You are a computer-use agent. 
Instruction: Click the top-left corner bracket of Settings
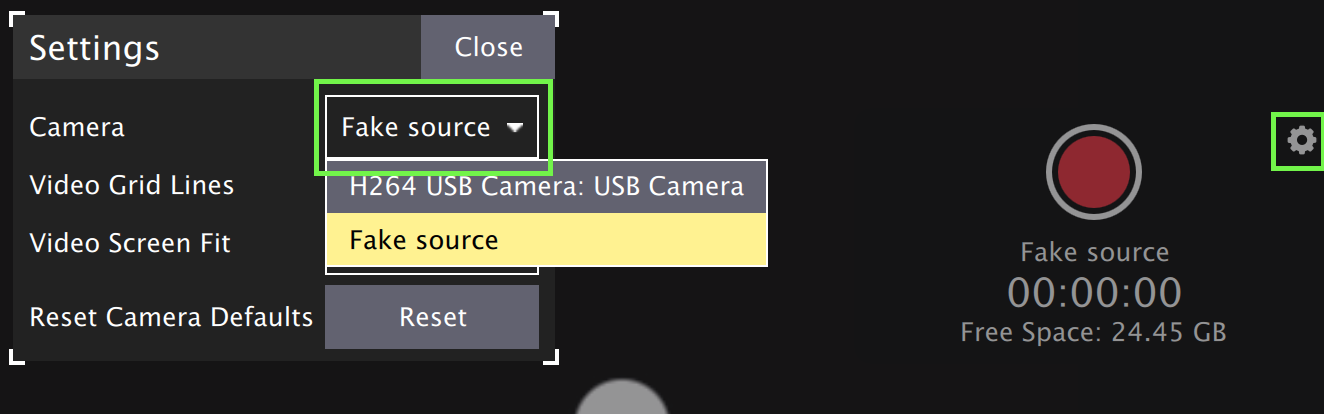click(16, 18)
